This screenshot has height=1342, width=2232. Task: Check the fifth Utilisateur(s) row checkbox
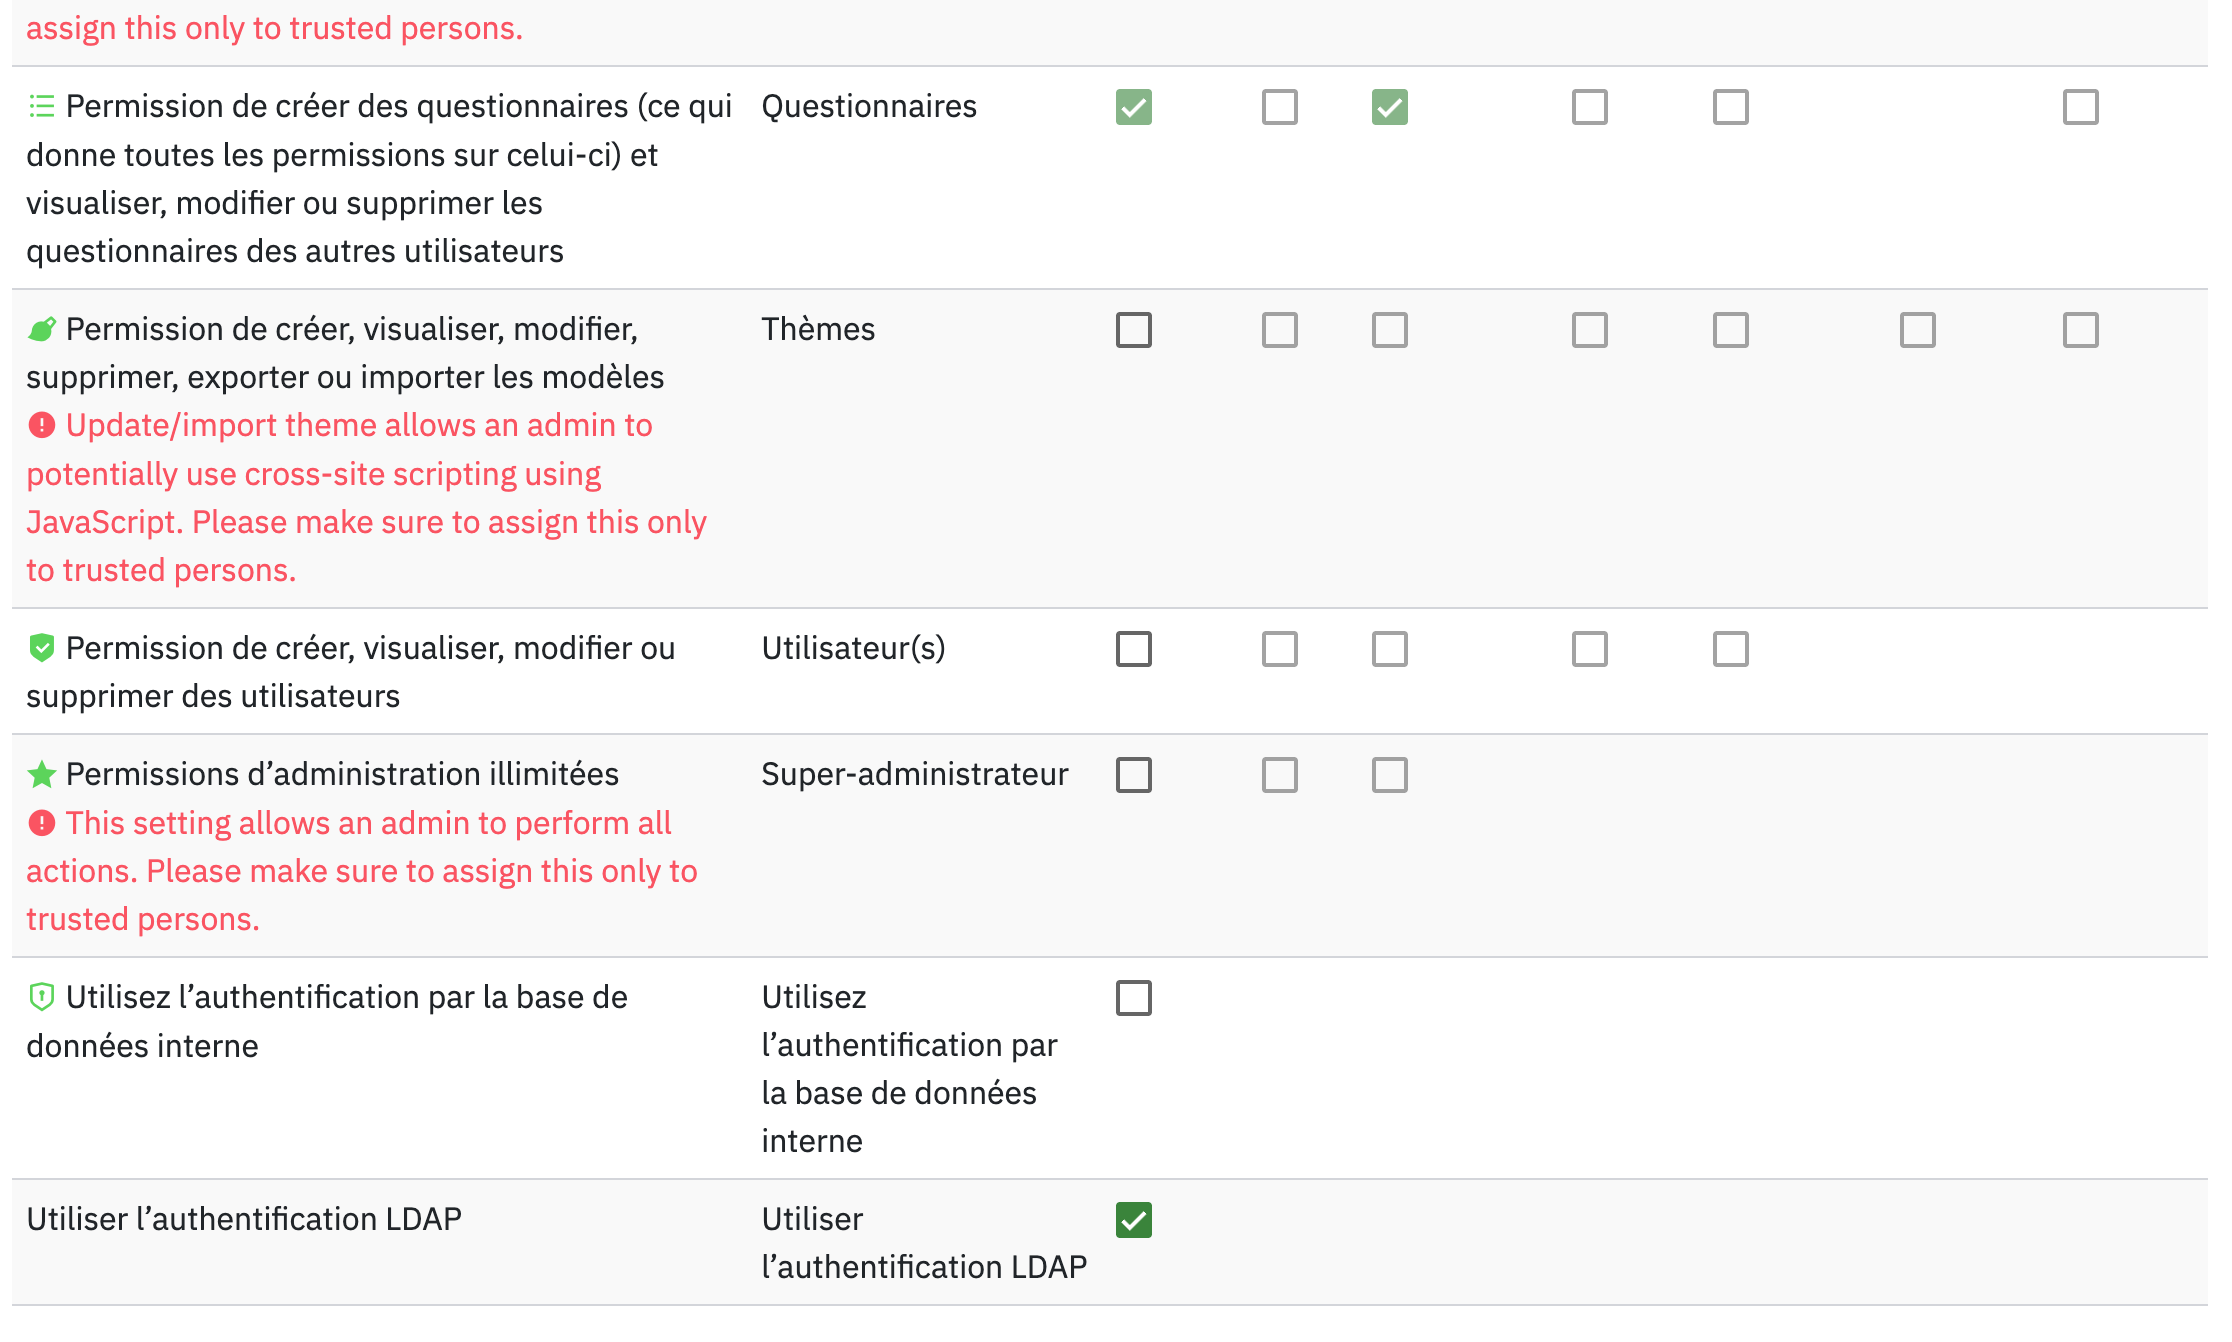pyautogui.click(x=1730, y=649)
